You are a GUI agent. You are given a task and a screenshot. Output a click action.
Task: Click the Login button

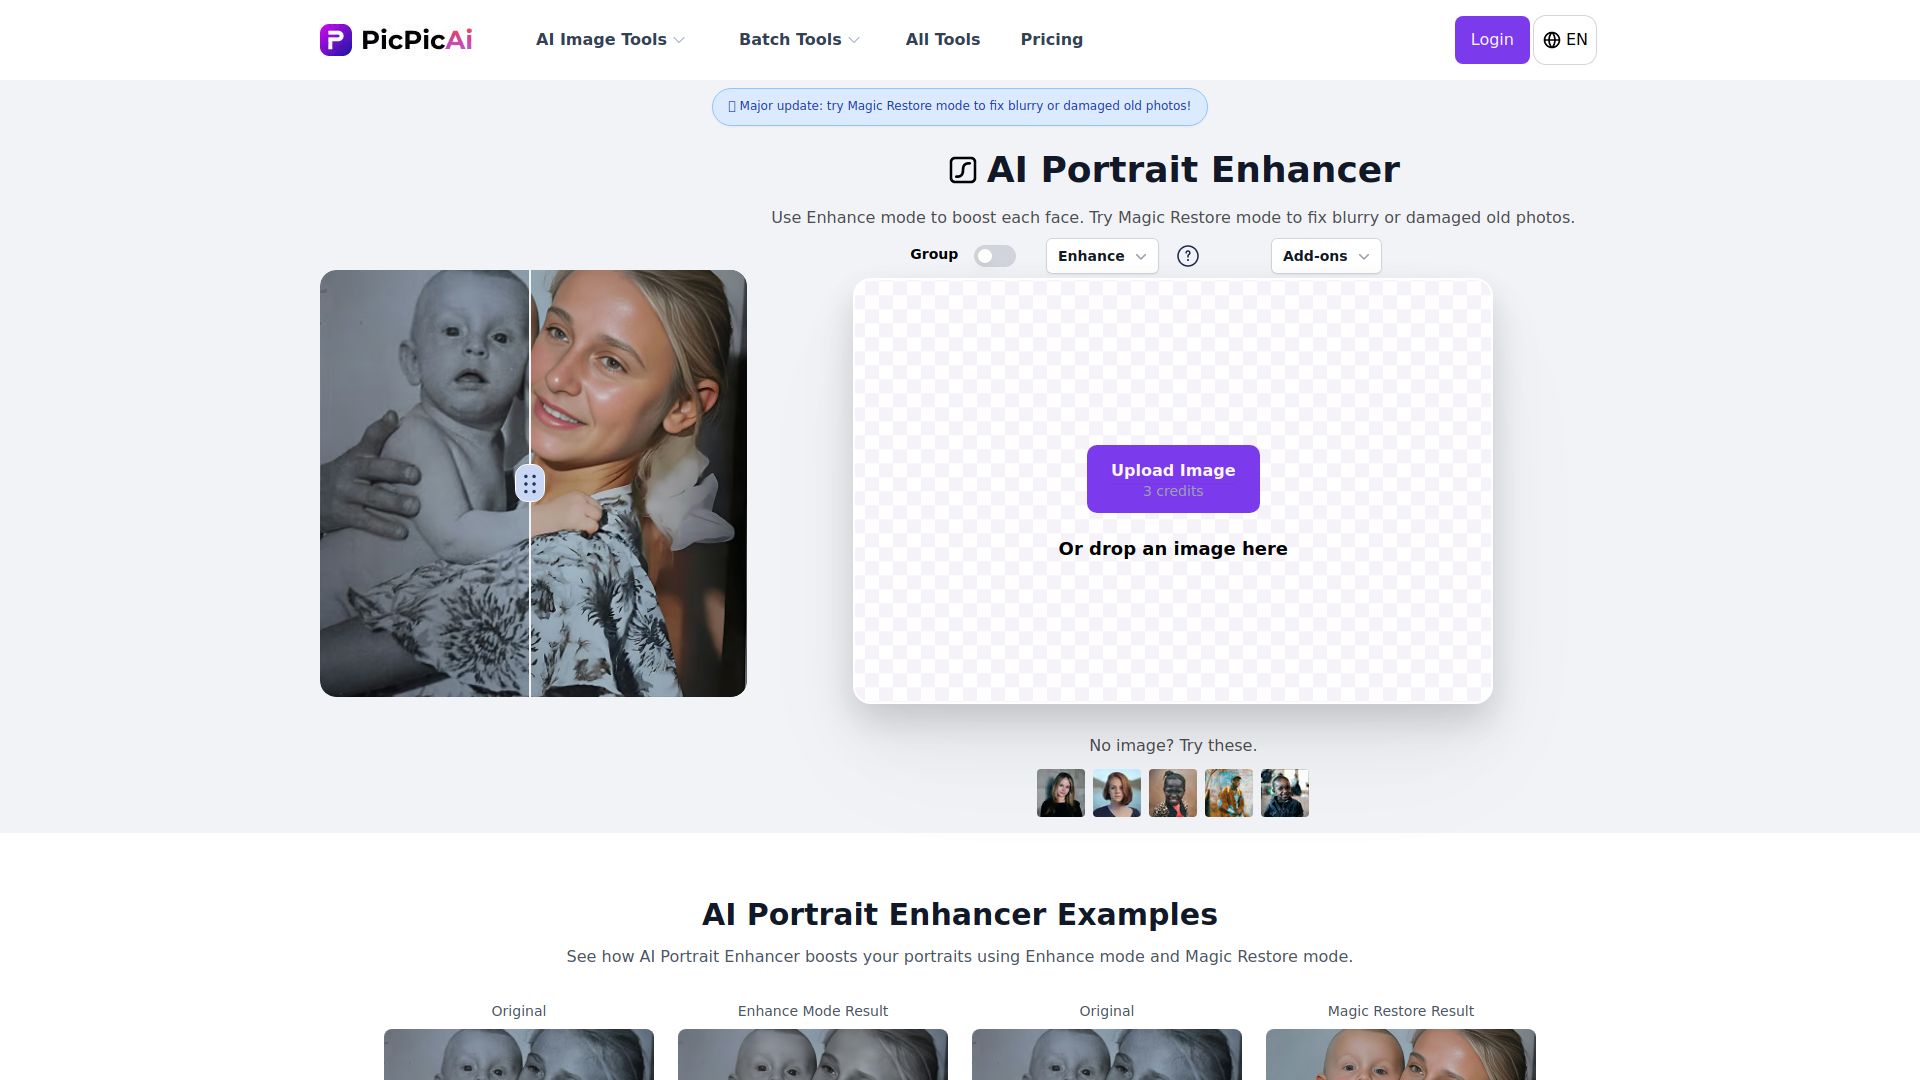1492,40
